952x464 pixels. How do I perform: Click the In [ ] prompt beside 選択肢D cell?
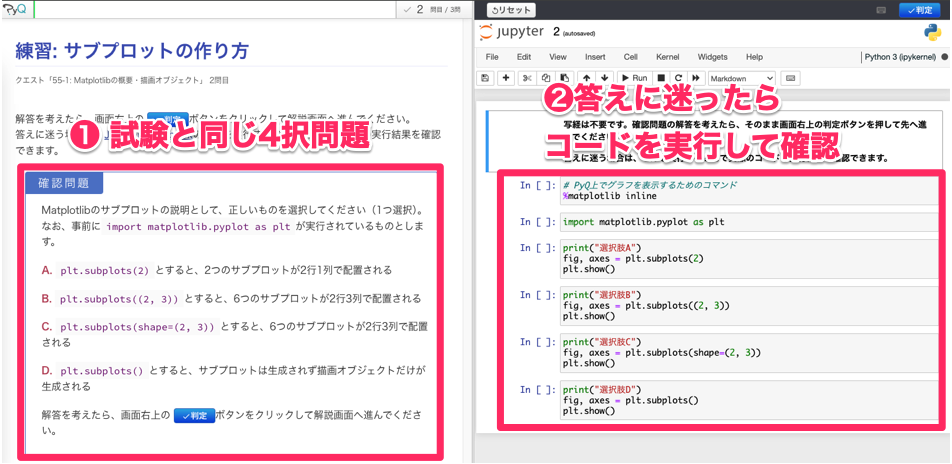tap(537, 389)
